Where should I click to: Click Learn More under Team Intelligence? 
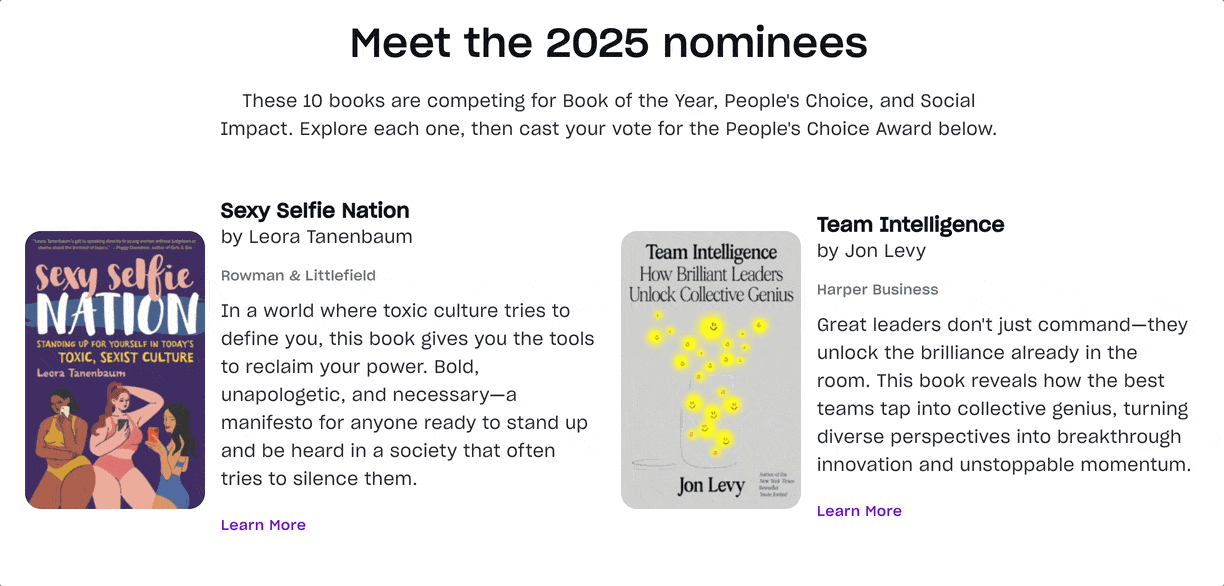859,510
